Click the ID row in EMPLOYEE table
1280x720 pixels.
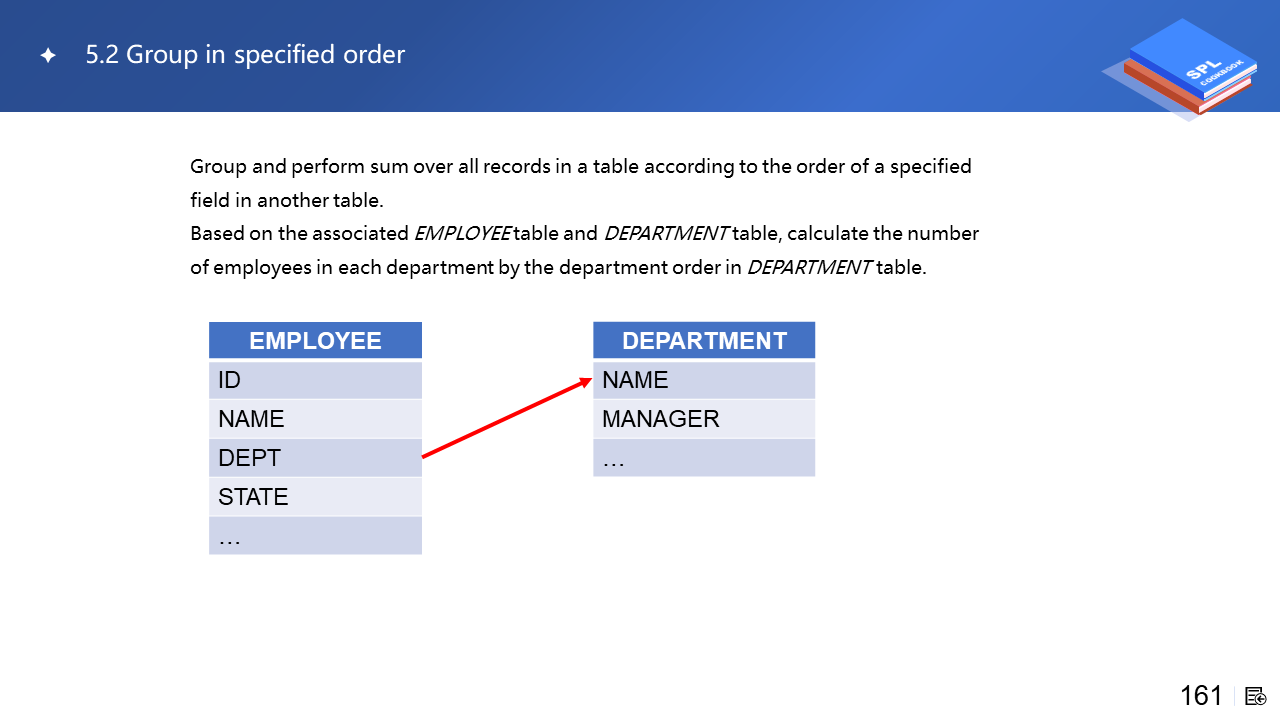(x=315, y=380)
